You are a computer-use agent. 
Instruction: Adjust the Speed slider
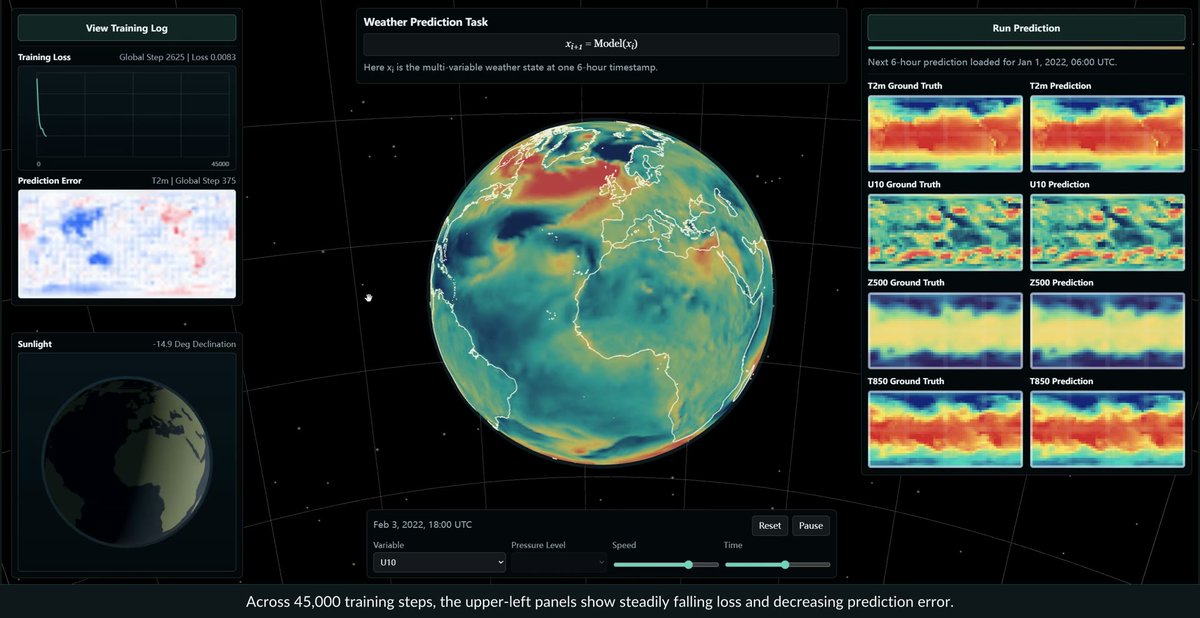[x=666, y=564]
